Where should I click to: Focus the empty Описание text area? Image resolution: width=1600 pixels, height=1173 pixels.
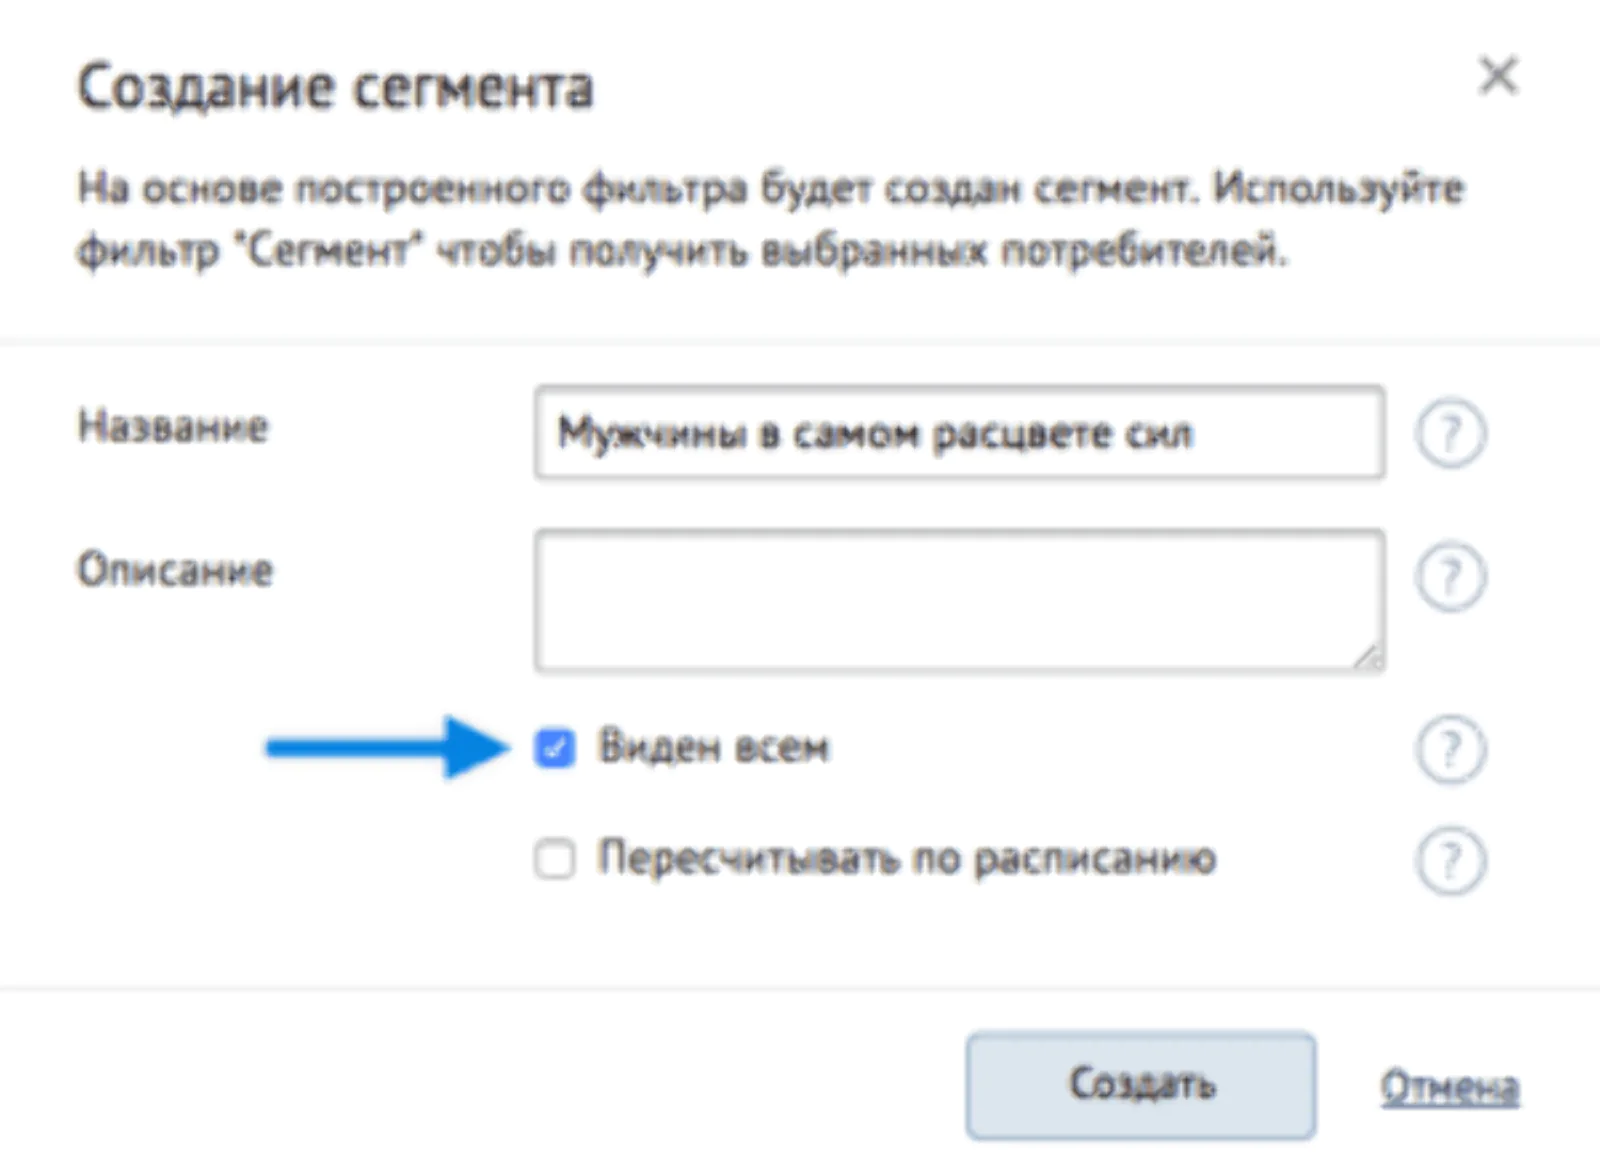[x=960, y=601]
